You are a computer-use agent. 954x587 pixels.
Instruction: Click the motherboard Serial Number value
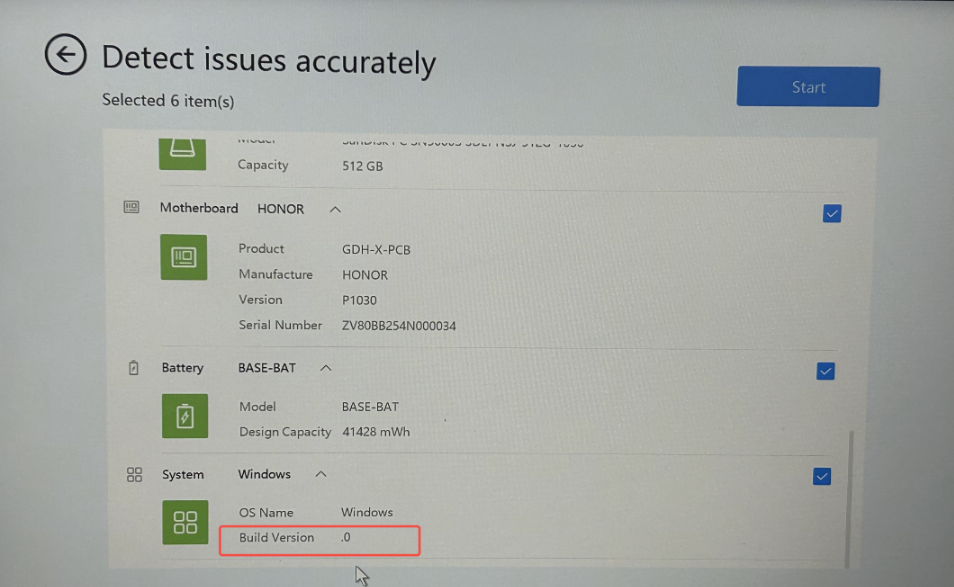(399, 326)
